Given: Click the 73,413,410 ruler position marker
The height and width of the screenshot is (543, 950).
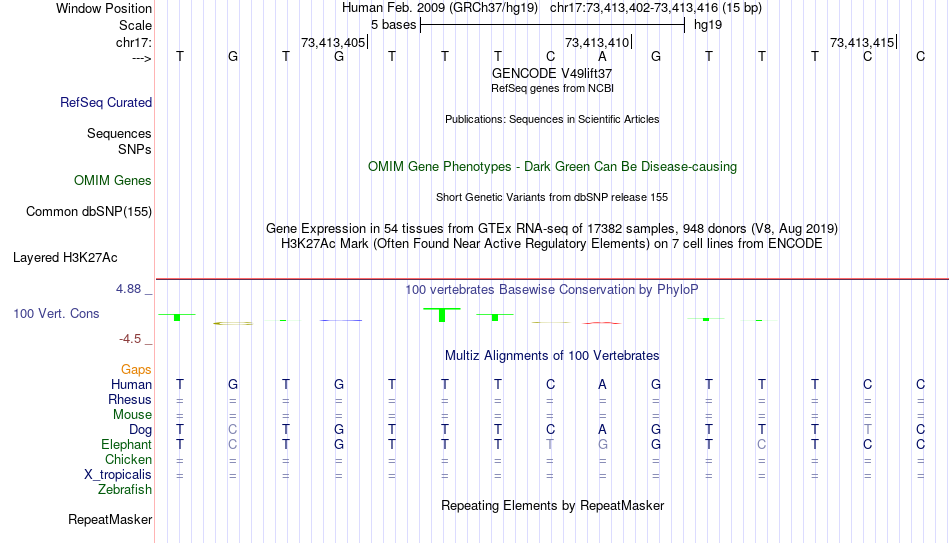Looking at the screenshot, I should (598, 42).
